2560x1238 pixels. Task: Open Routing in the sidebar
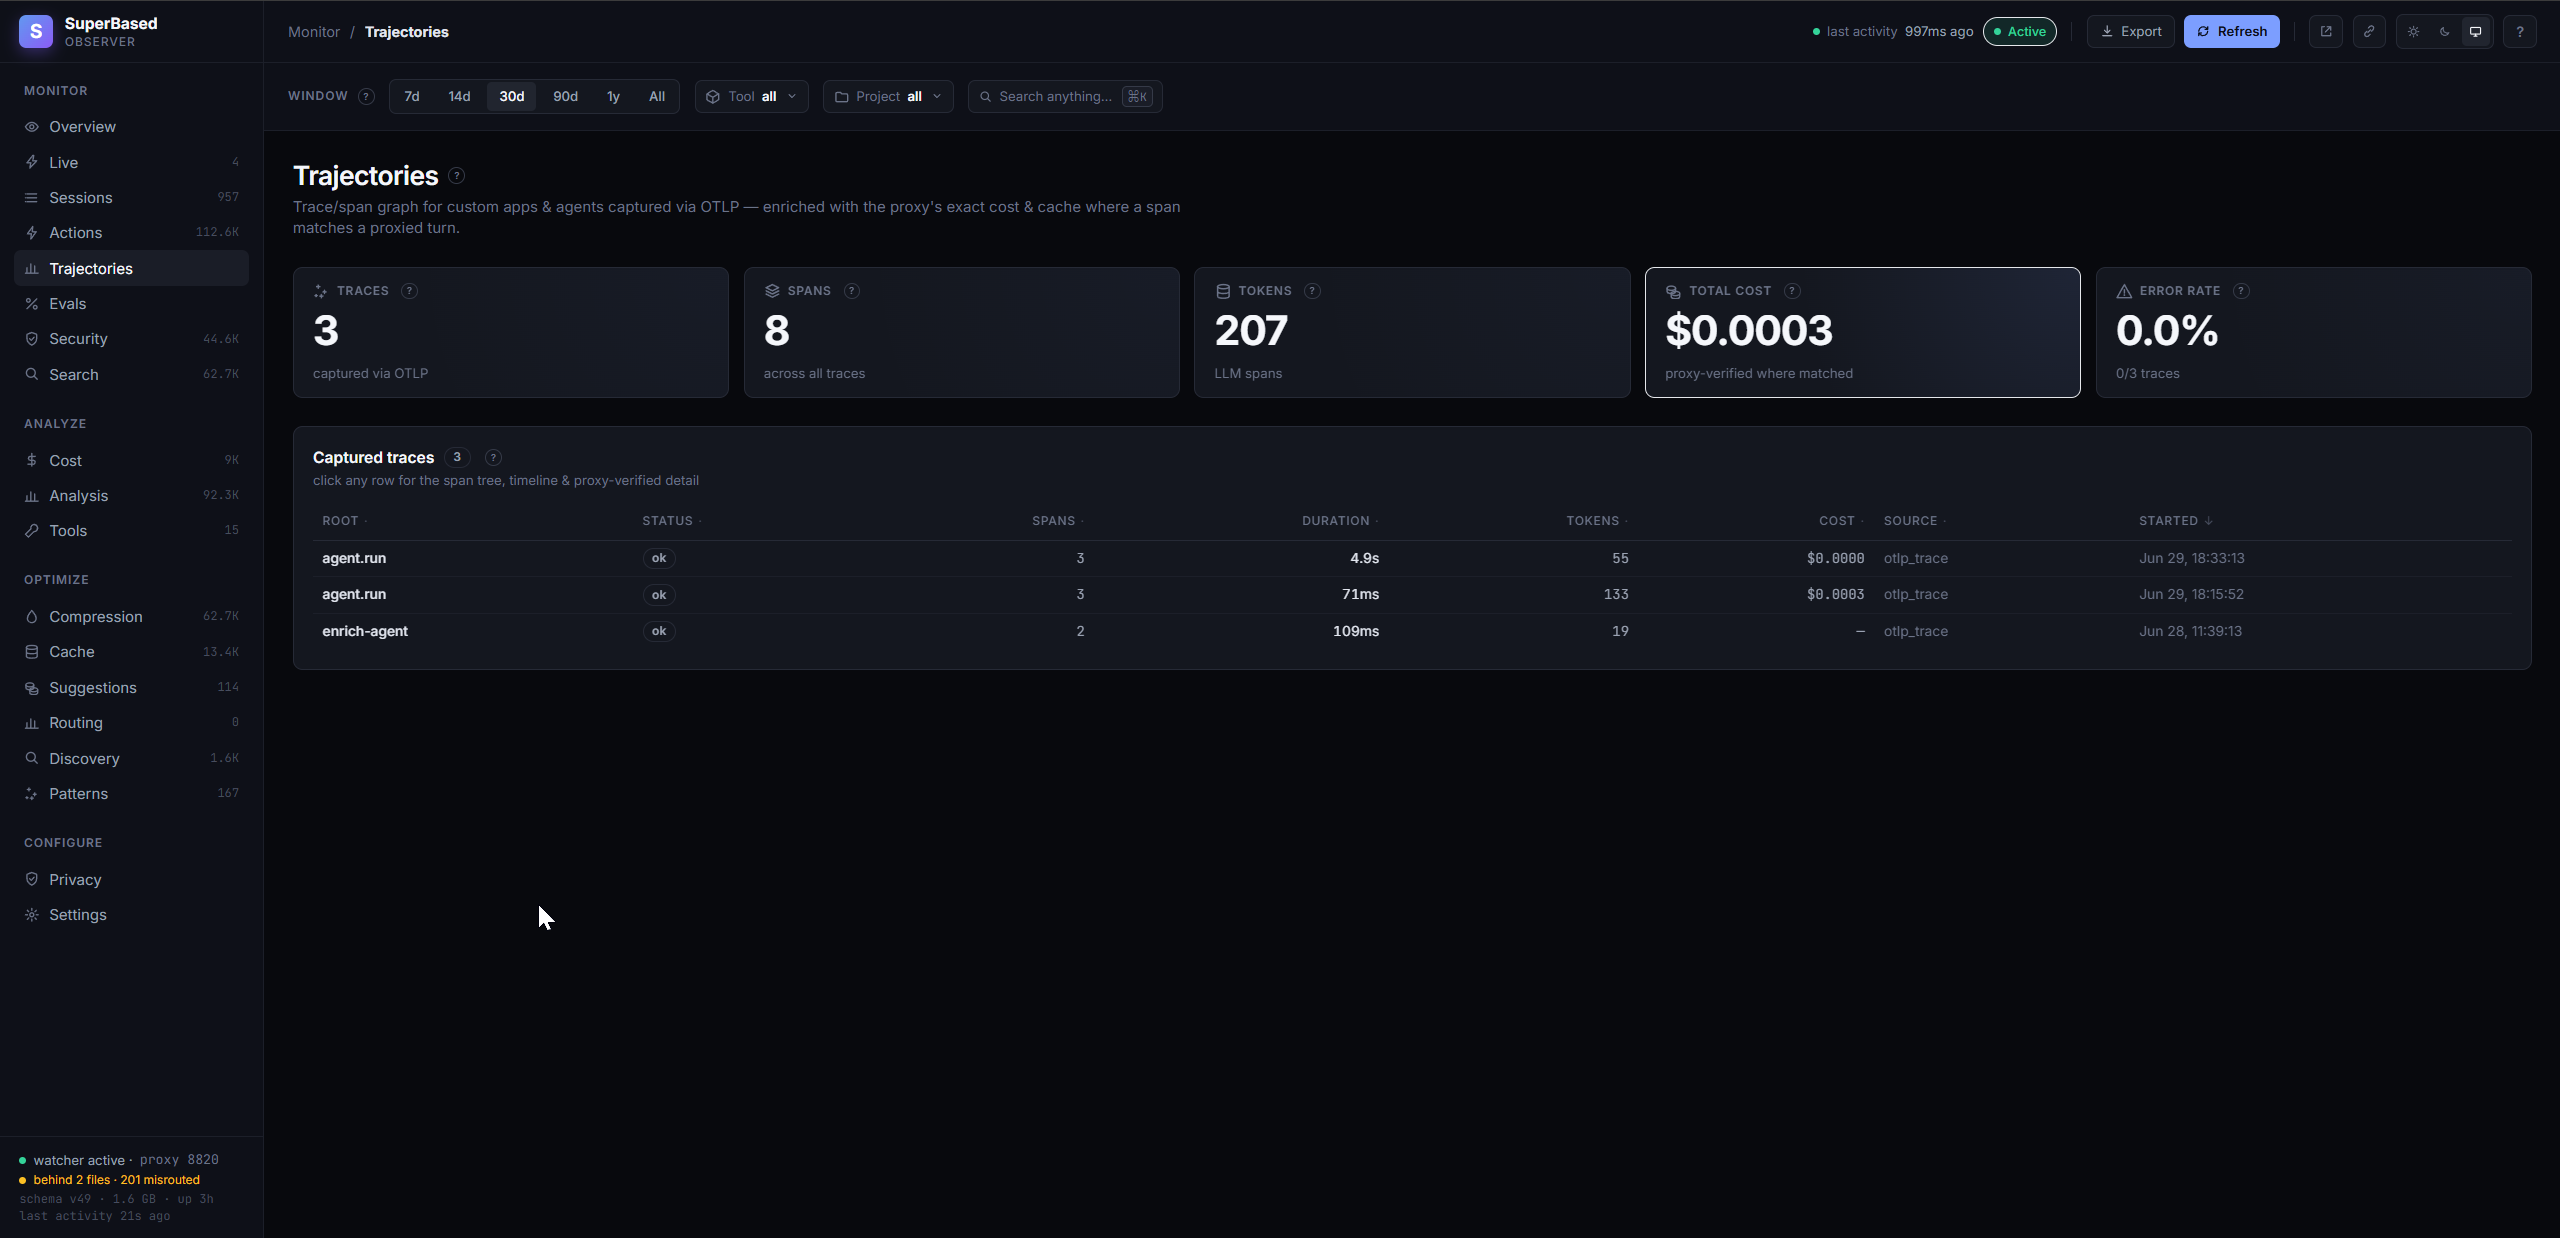131,723
